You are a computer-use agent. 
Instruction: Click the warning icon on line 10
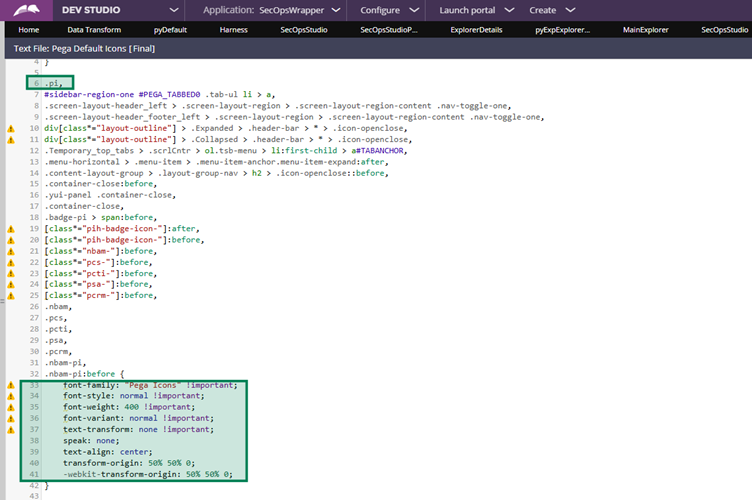point(11,129)
